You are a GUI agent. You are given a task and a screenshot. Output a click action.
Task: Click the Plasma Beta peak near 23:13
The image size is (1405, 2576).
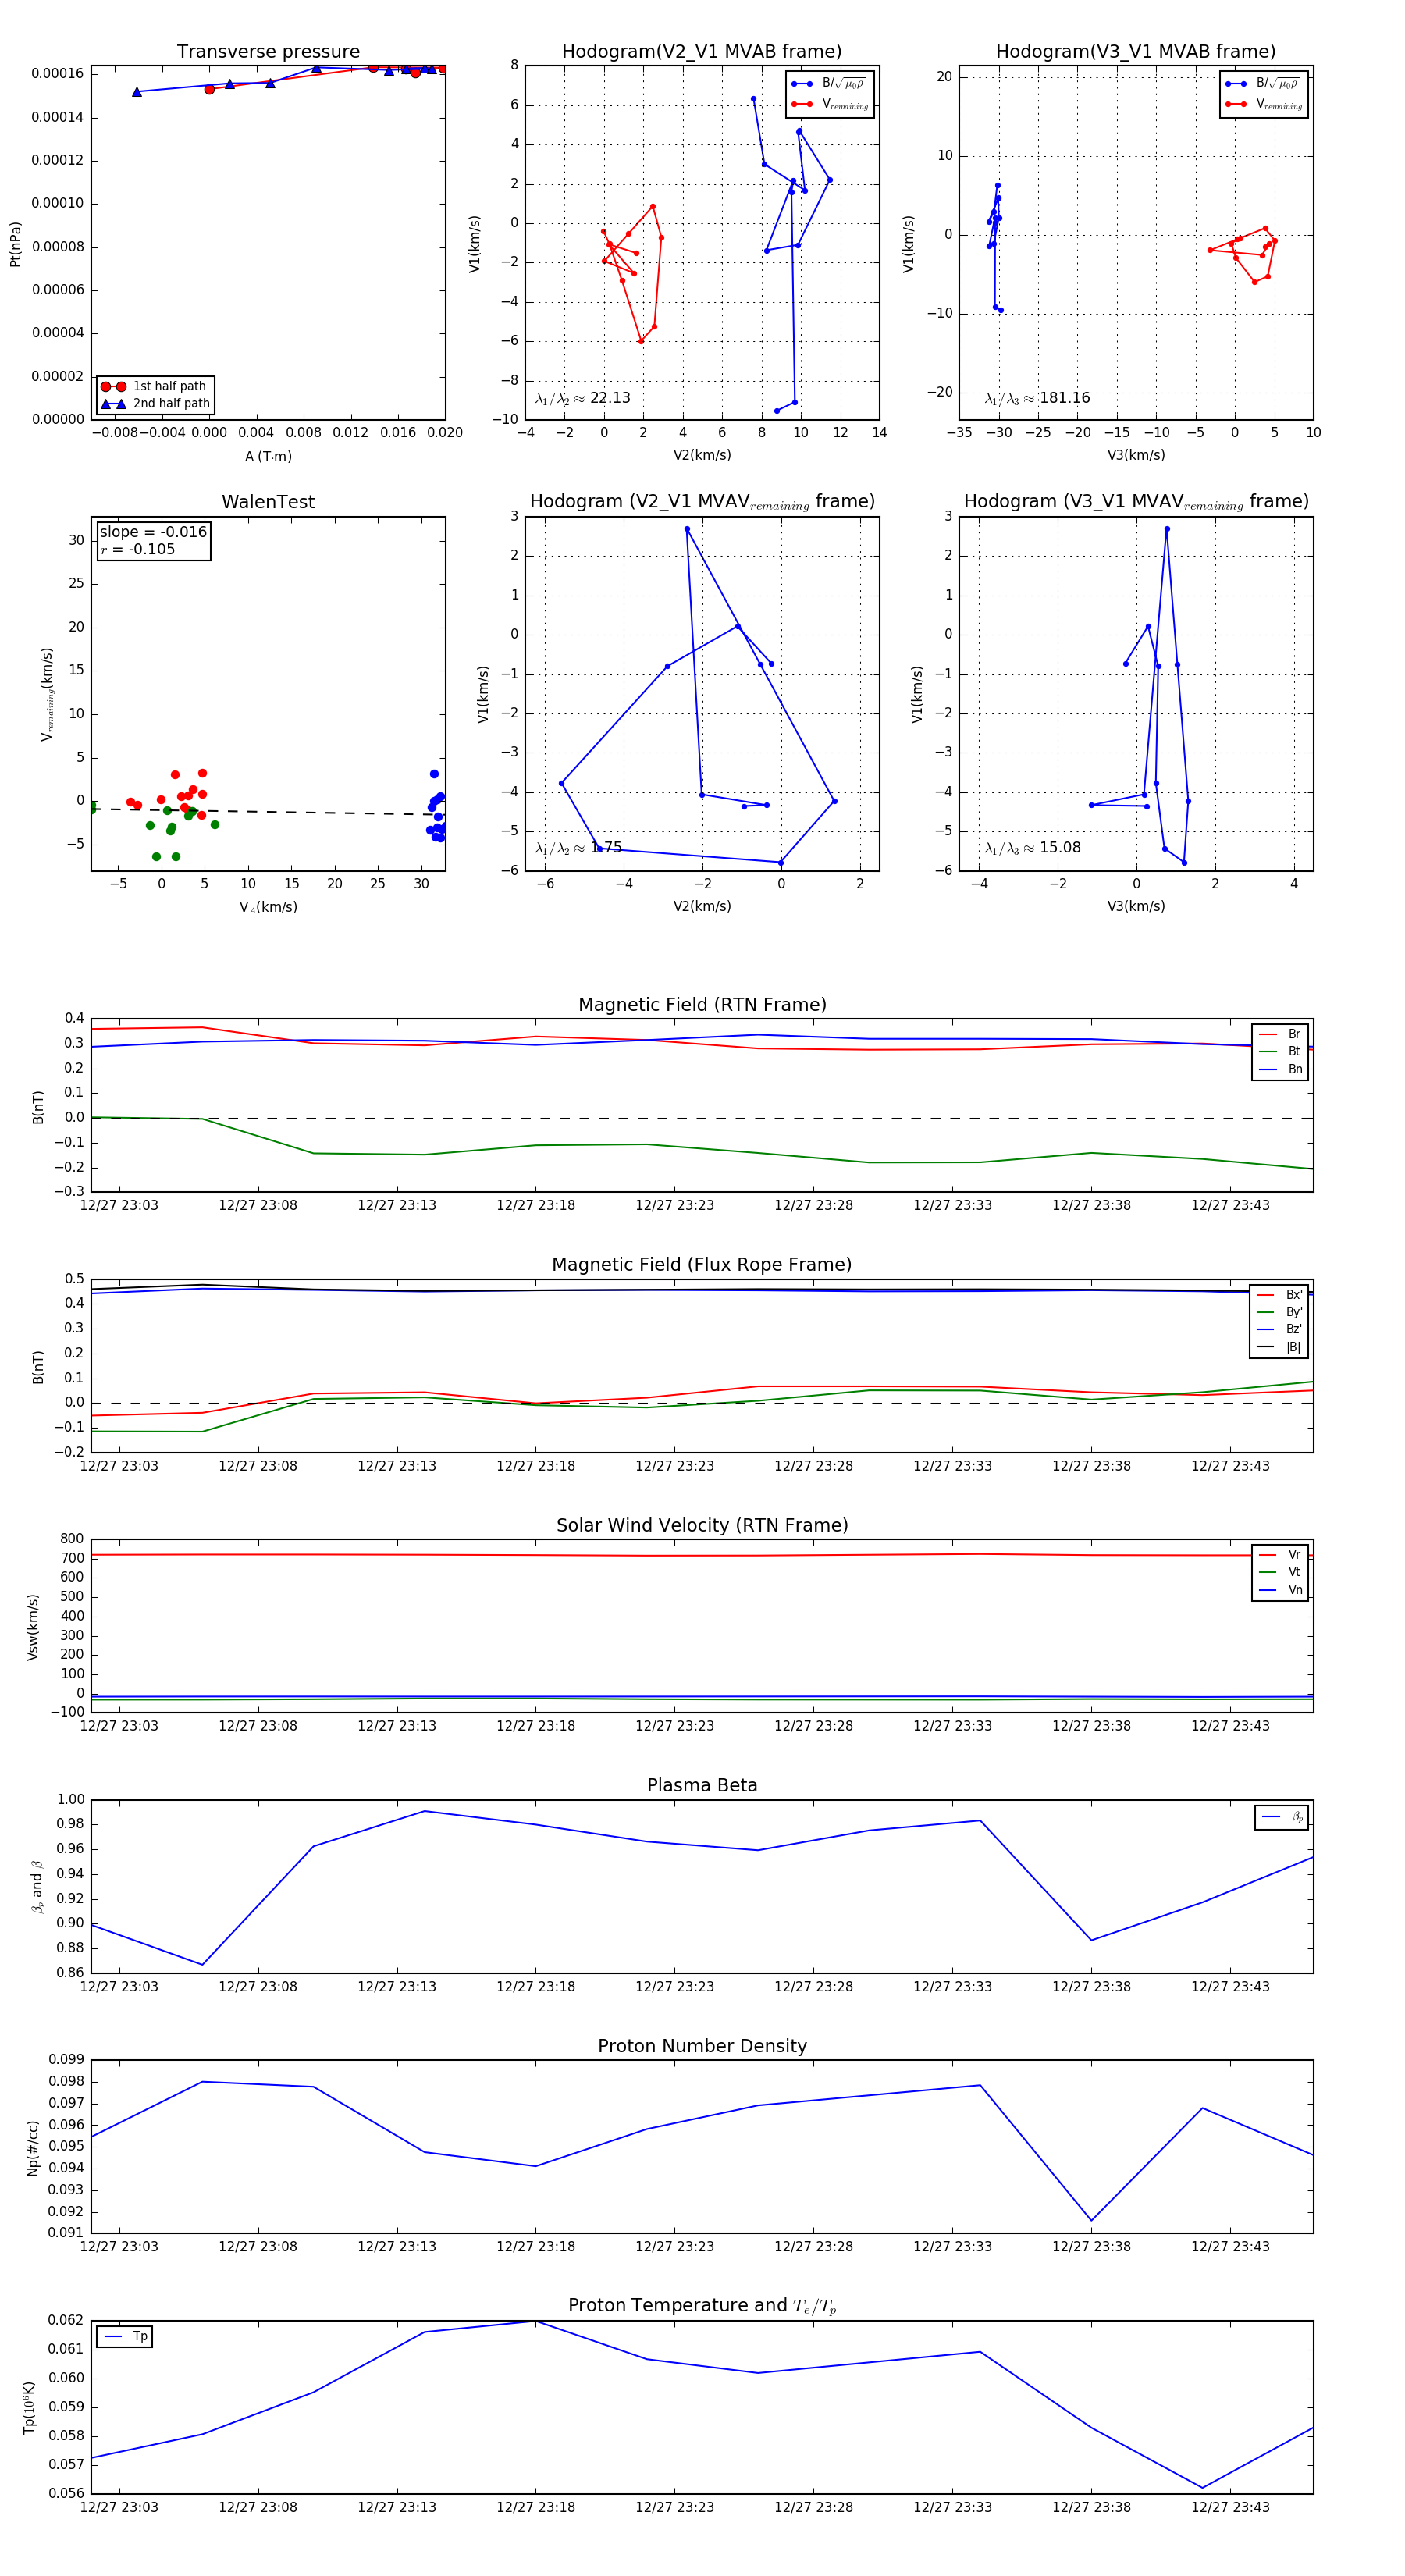click(x=425, y=1811)
